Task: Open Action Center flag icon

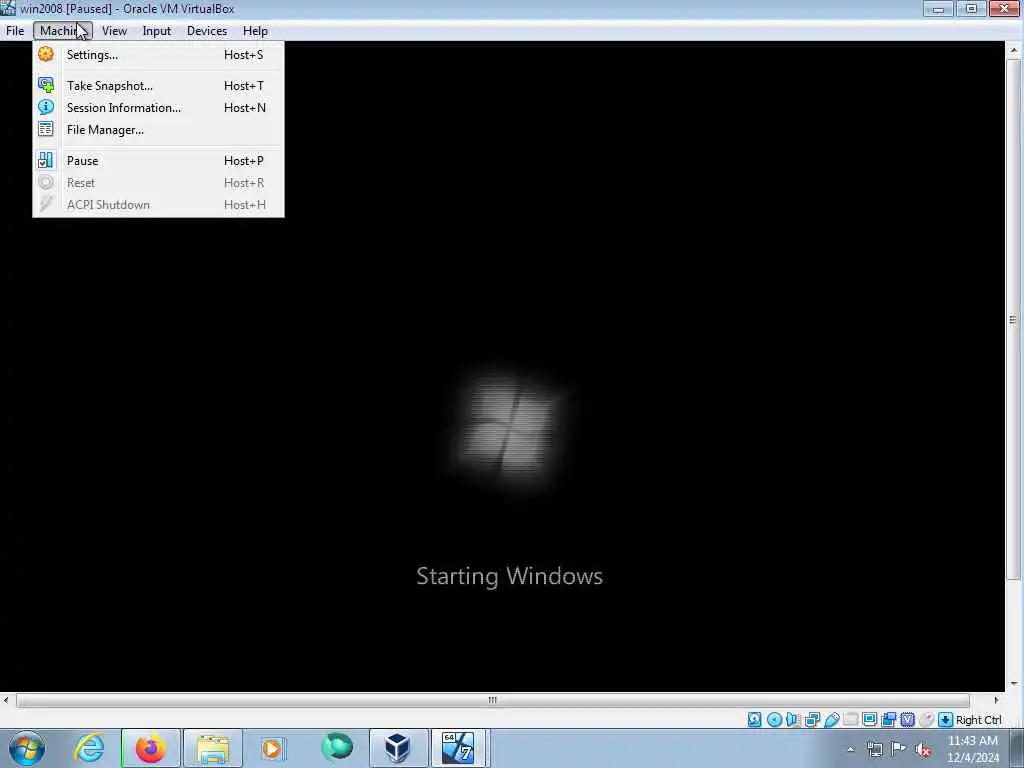Action: click(899, 750)
